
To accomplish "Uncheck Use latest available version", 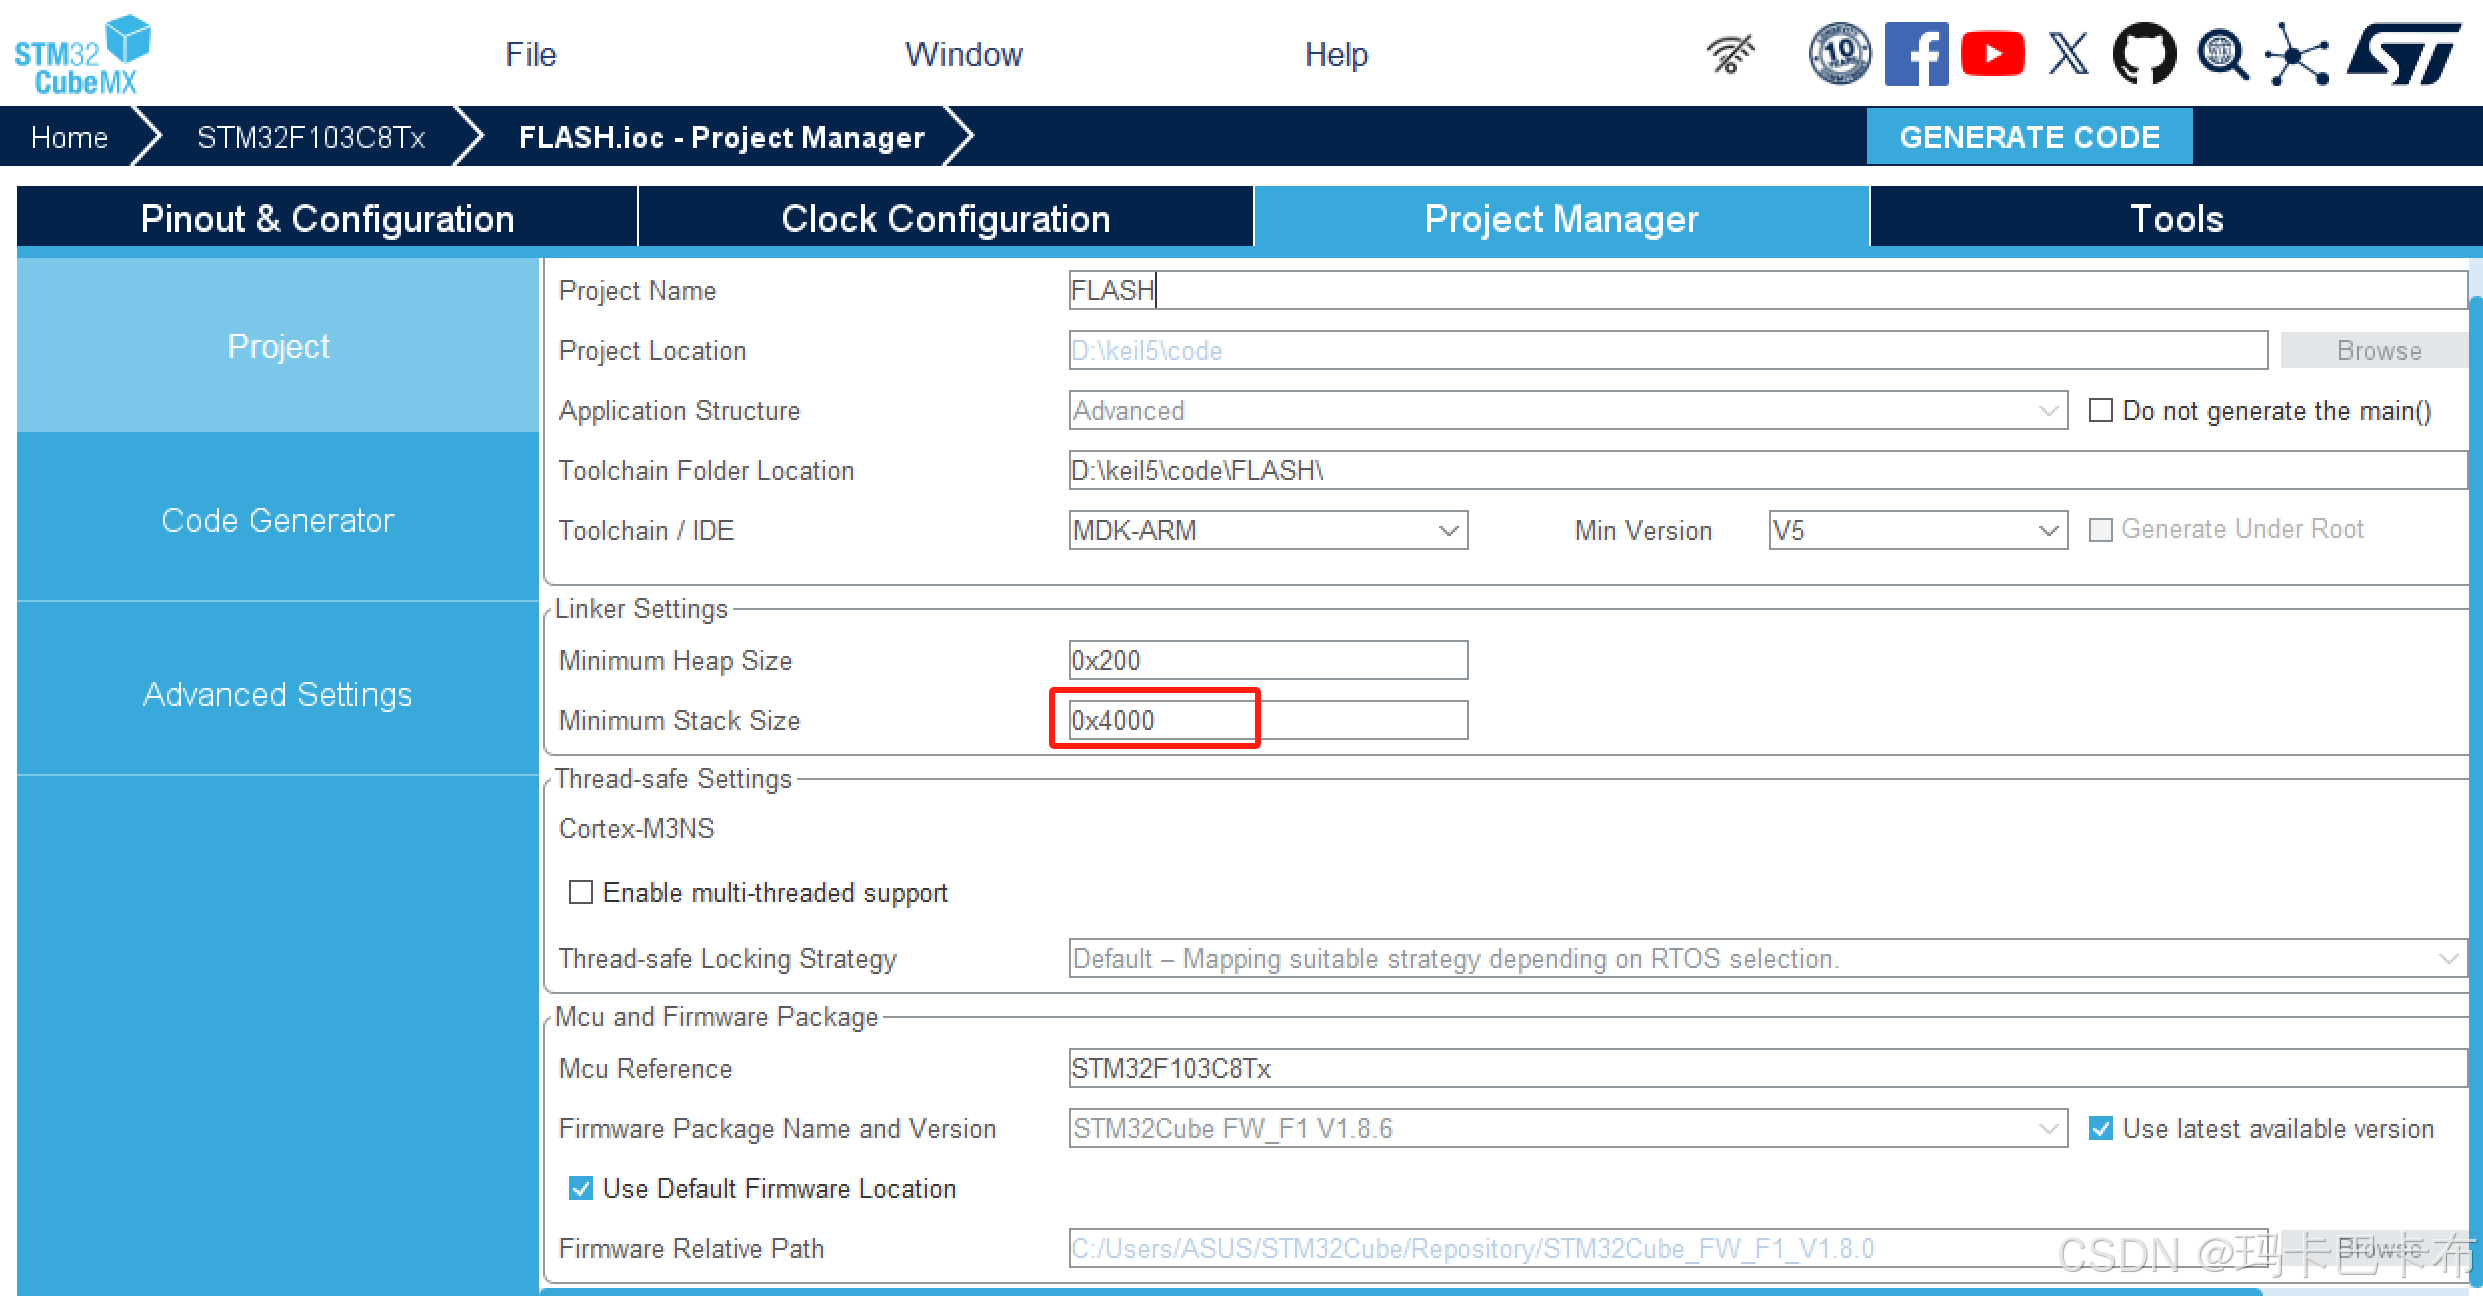I will 2101,1129.
